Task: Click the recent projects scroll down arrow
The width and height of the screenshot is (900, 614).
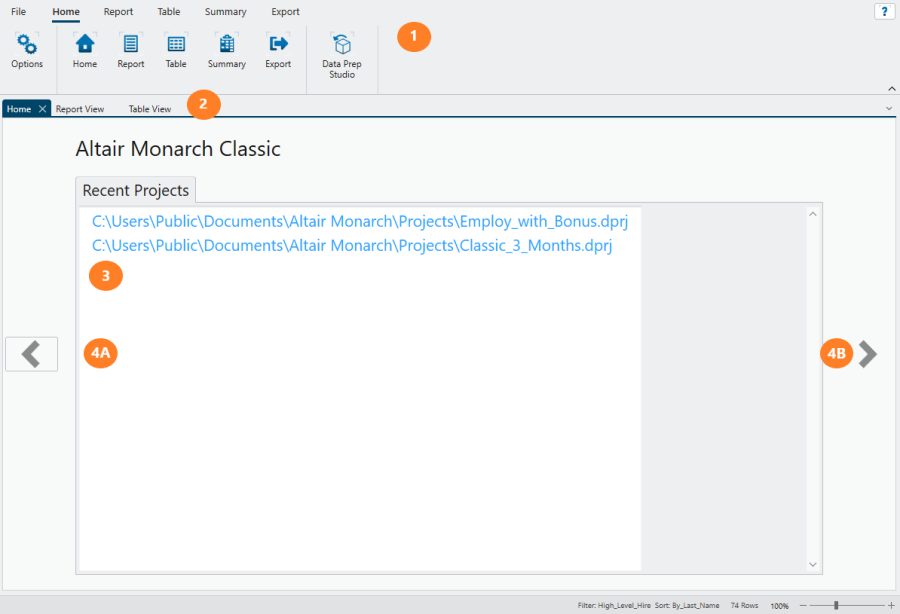Action: 813,565
